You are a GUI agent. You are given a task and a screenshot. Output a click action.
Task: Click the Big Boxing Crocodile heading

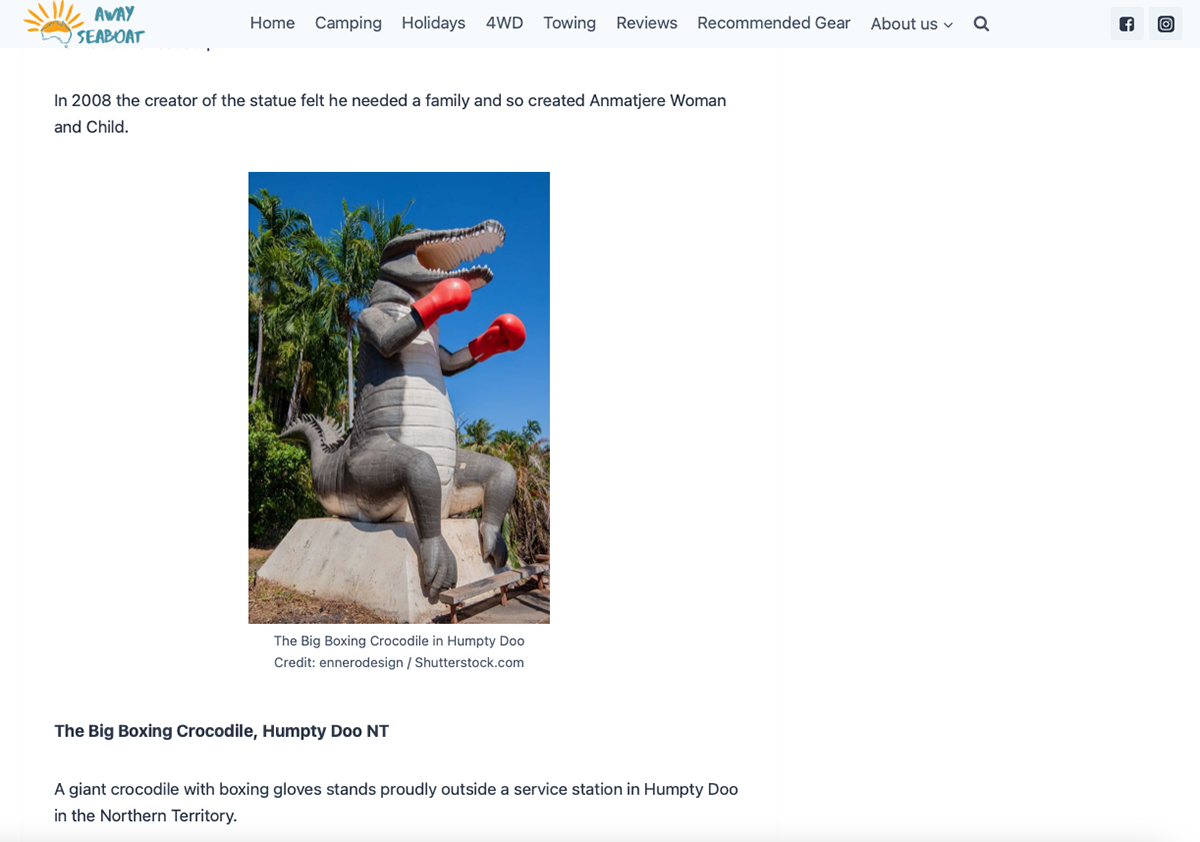point(221,731)
